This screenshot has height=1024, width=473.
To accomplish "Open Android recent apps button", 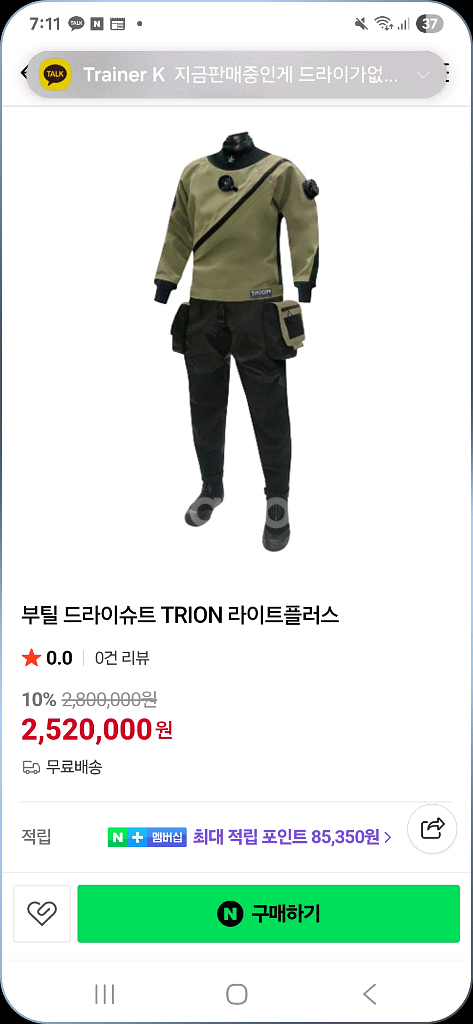I will (105, 994).
